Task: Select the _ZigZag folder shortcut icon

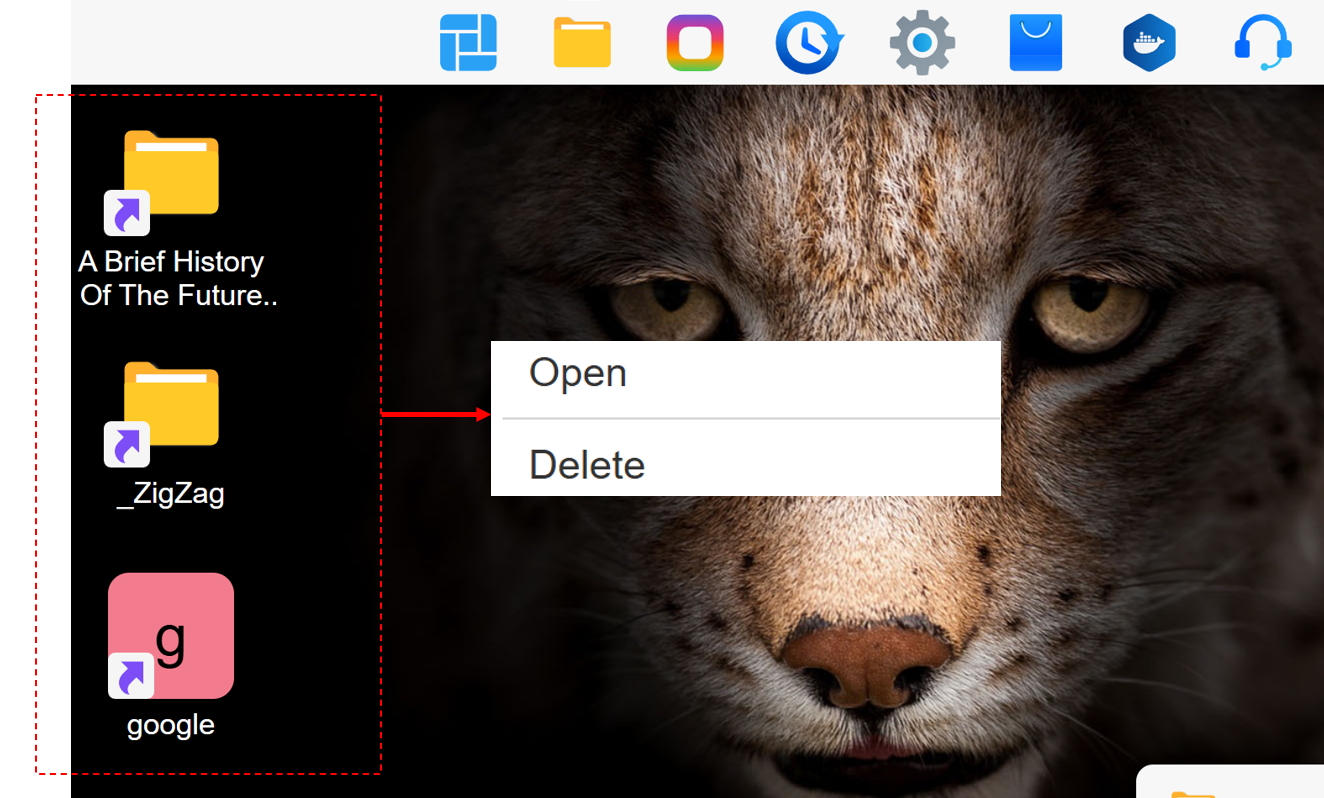Action: [162, 413]
